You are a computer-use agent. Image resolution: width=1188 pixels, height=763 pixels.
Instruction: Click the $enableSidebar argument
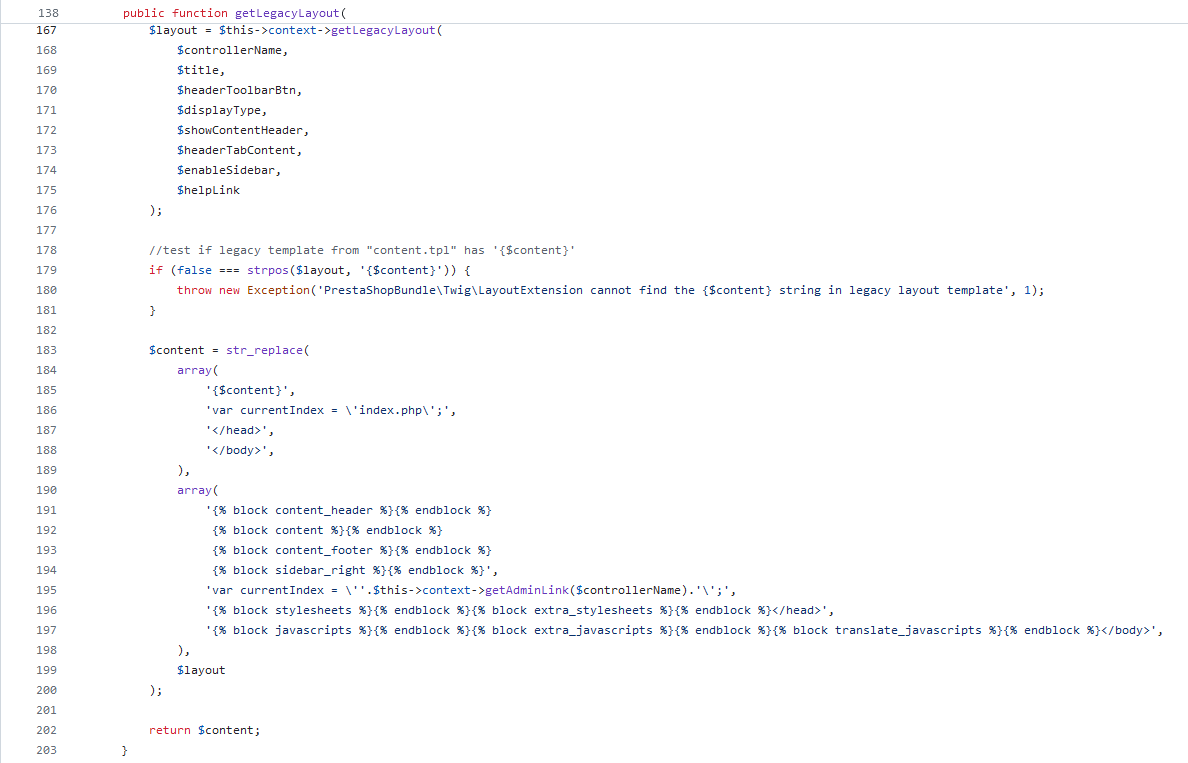[x=229, y=170]
